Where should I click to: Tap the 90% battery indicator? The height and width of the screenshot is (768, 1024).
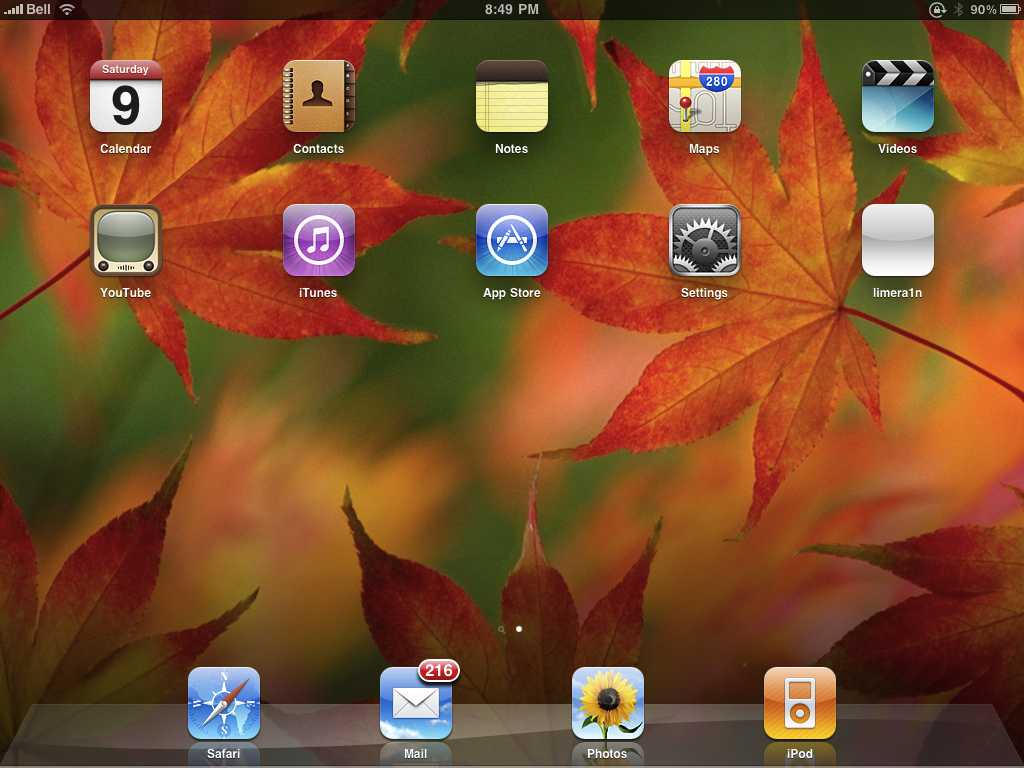995,9
